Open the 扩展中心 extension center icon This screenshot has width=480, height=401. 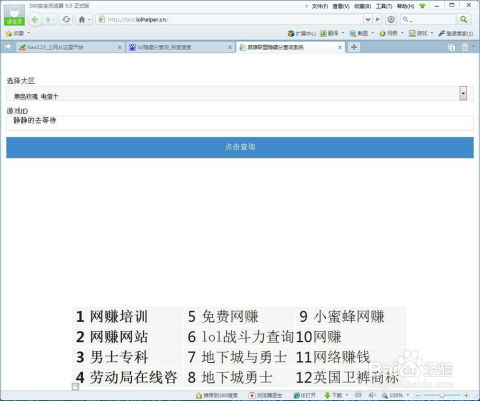coord(291,33)
